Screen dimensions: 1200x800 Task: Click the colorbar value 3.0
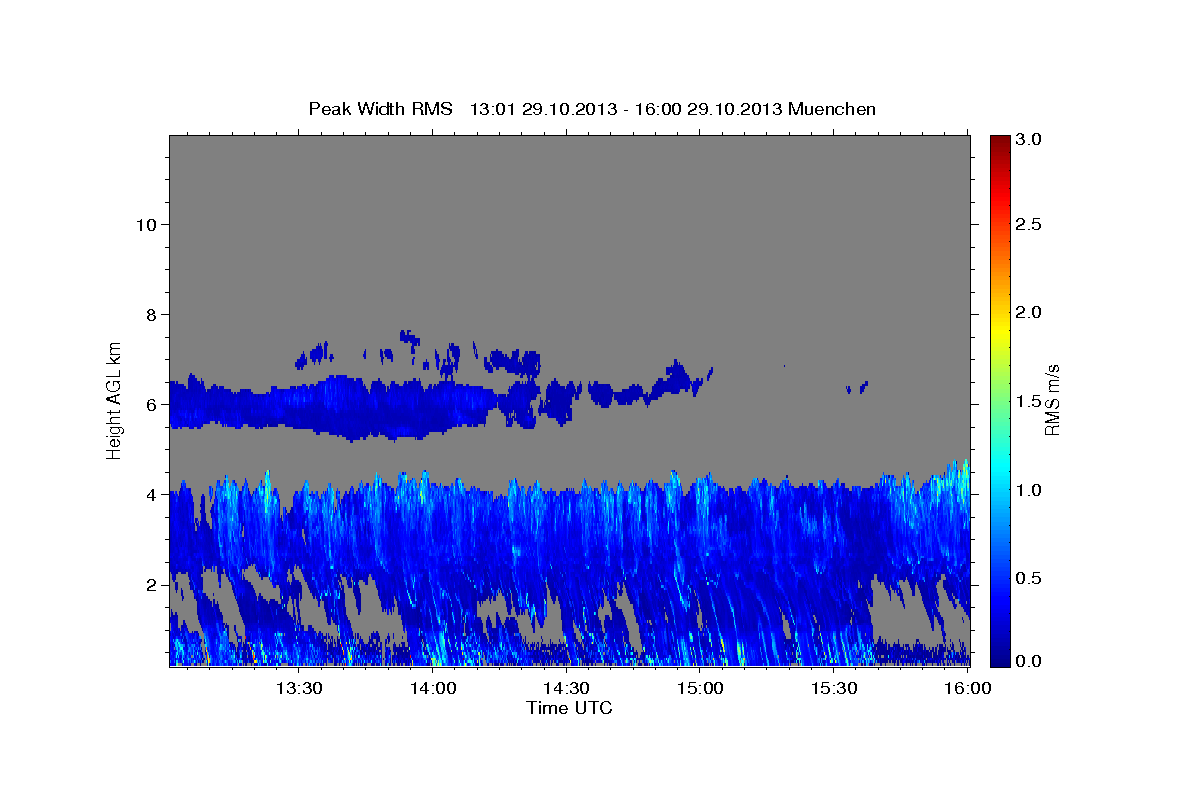(1030, 140)
